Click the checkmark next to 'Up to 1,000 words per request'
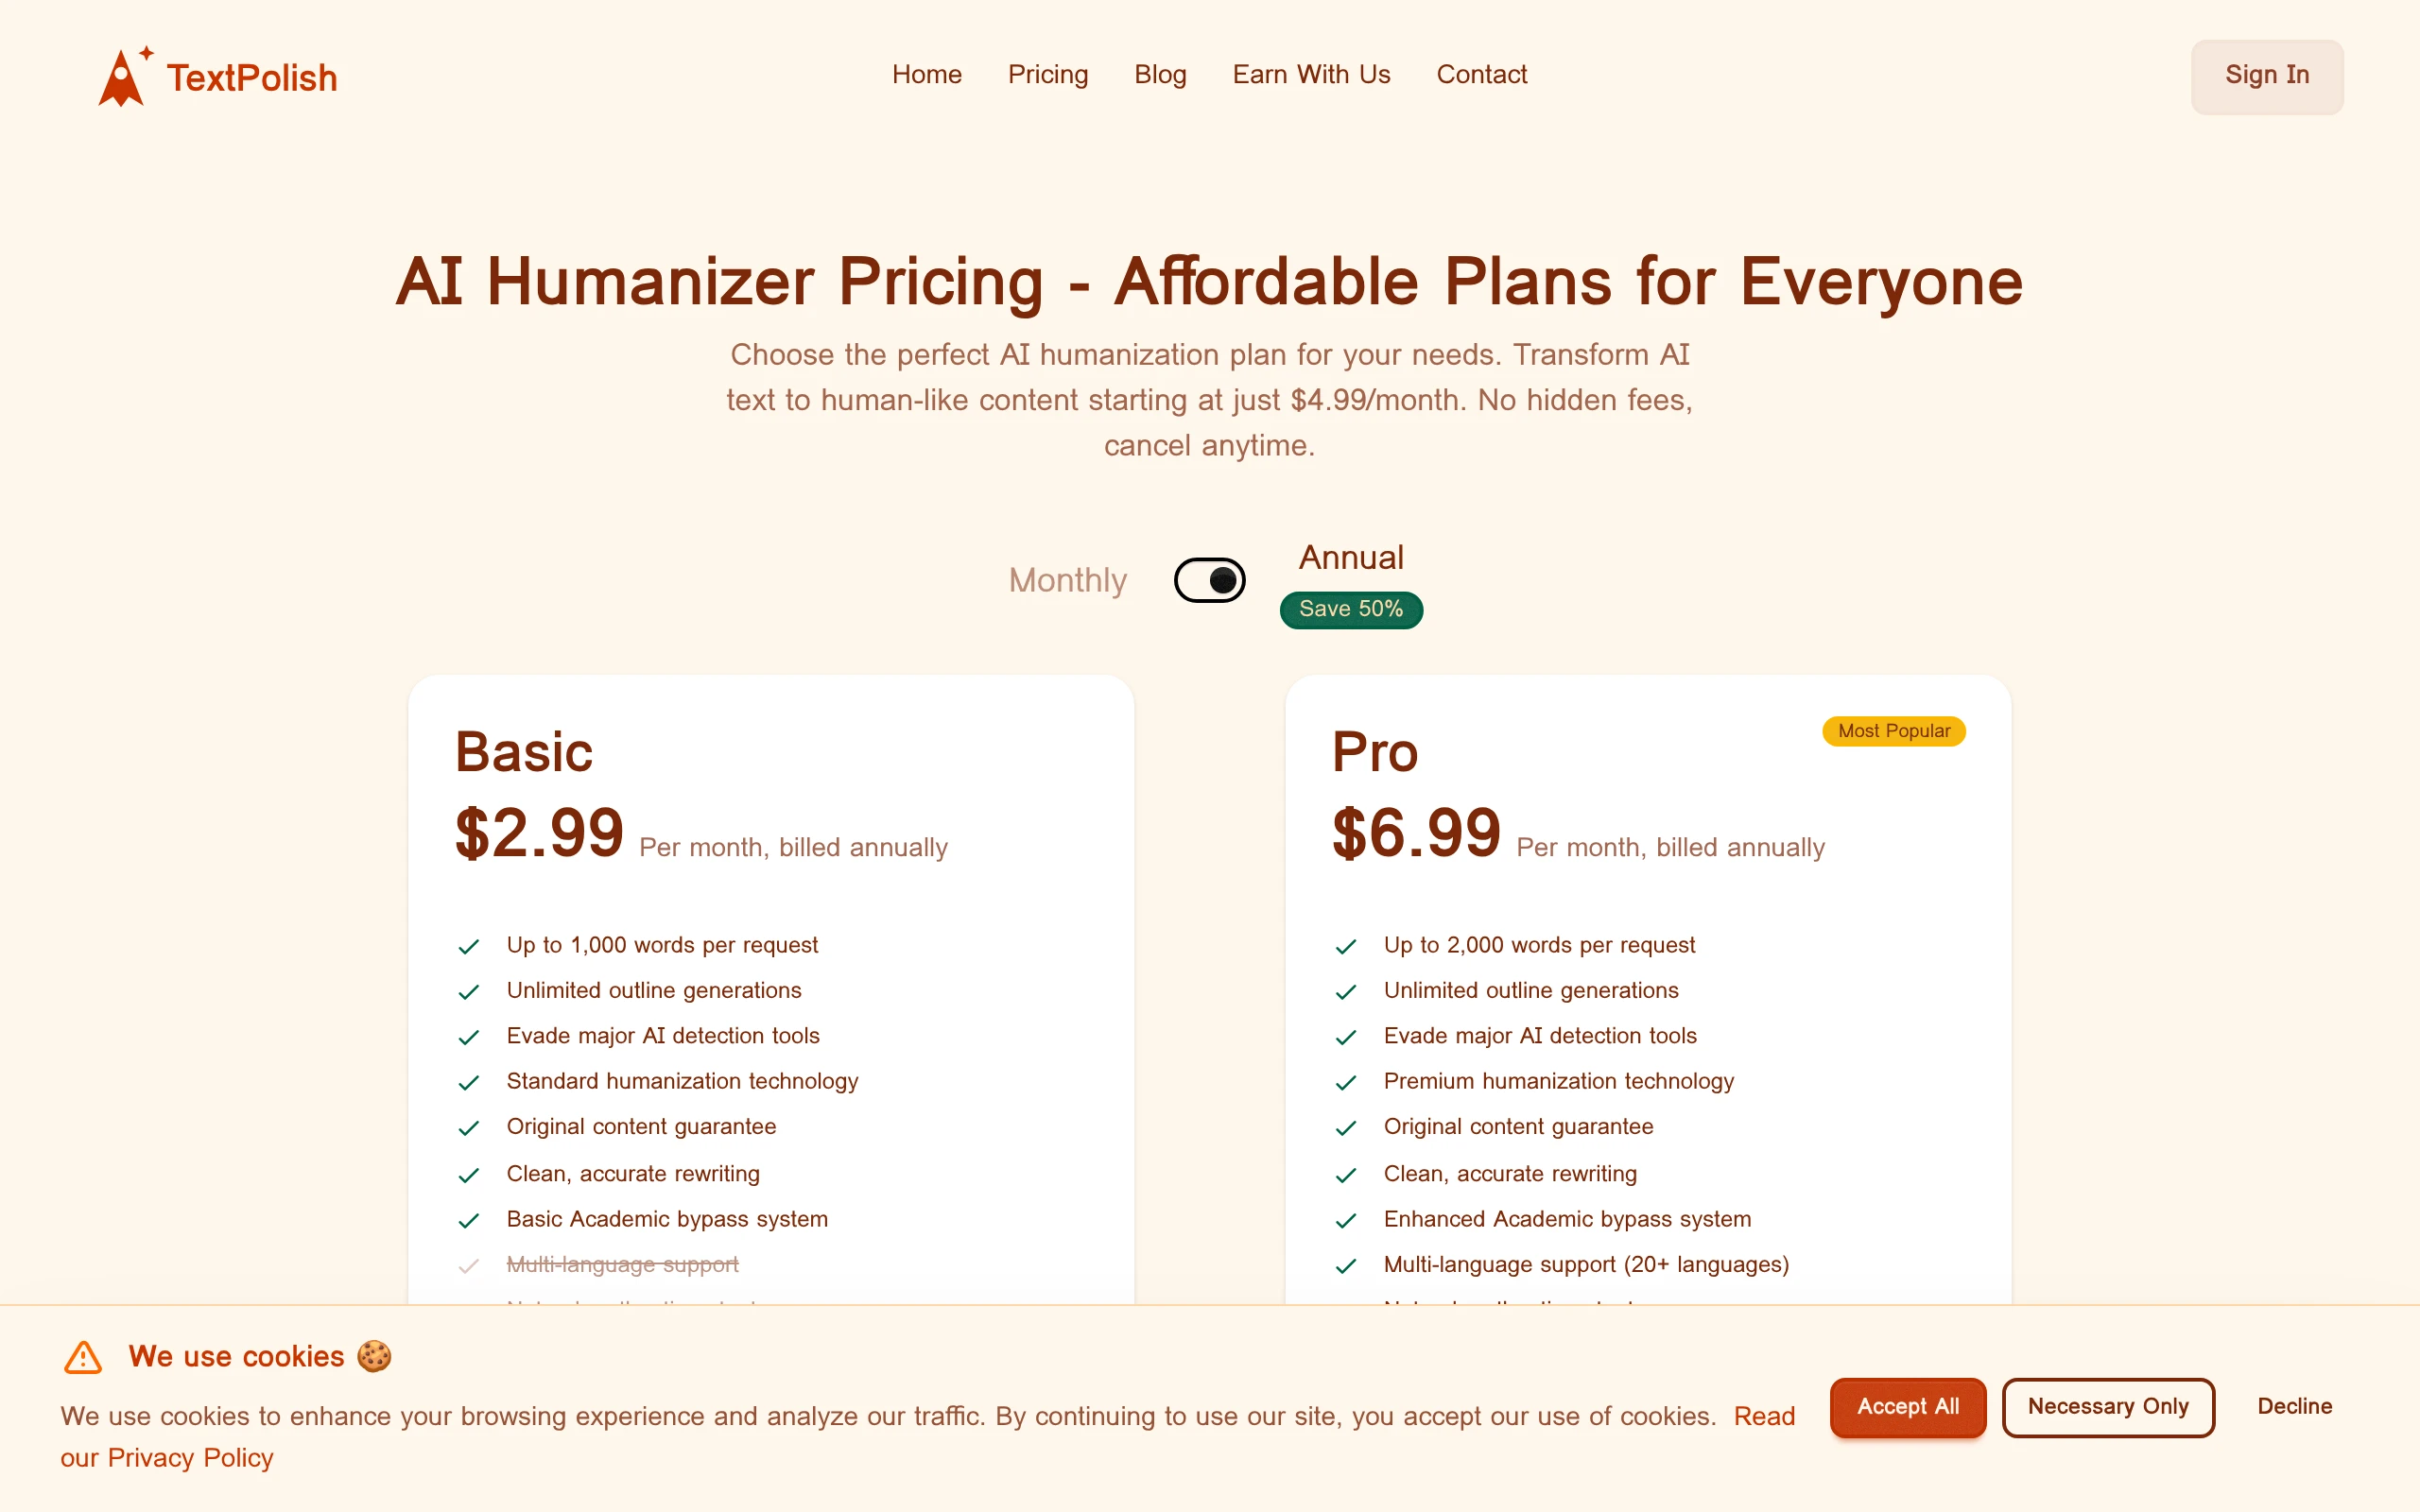This screenshot has height=1512, width=2420. point(469,947)
